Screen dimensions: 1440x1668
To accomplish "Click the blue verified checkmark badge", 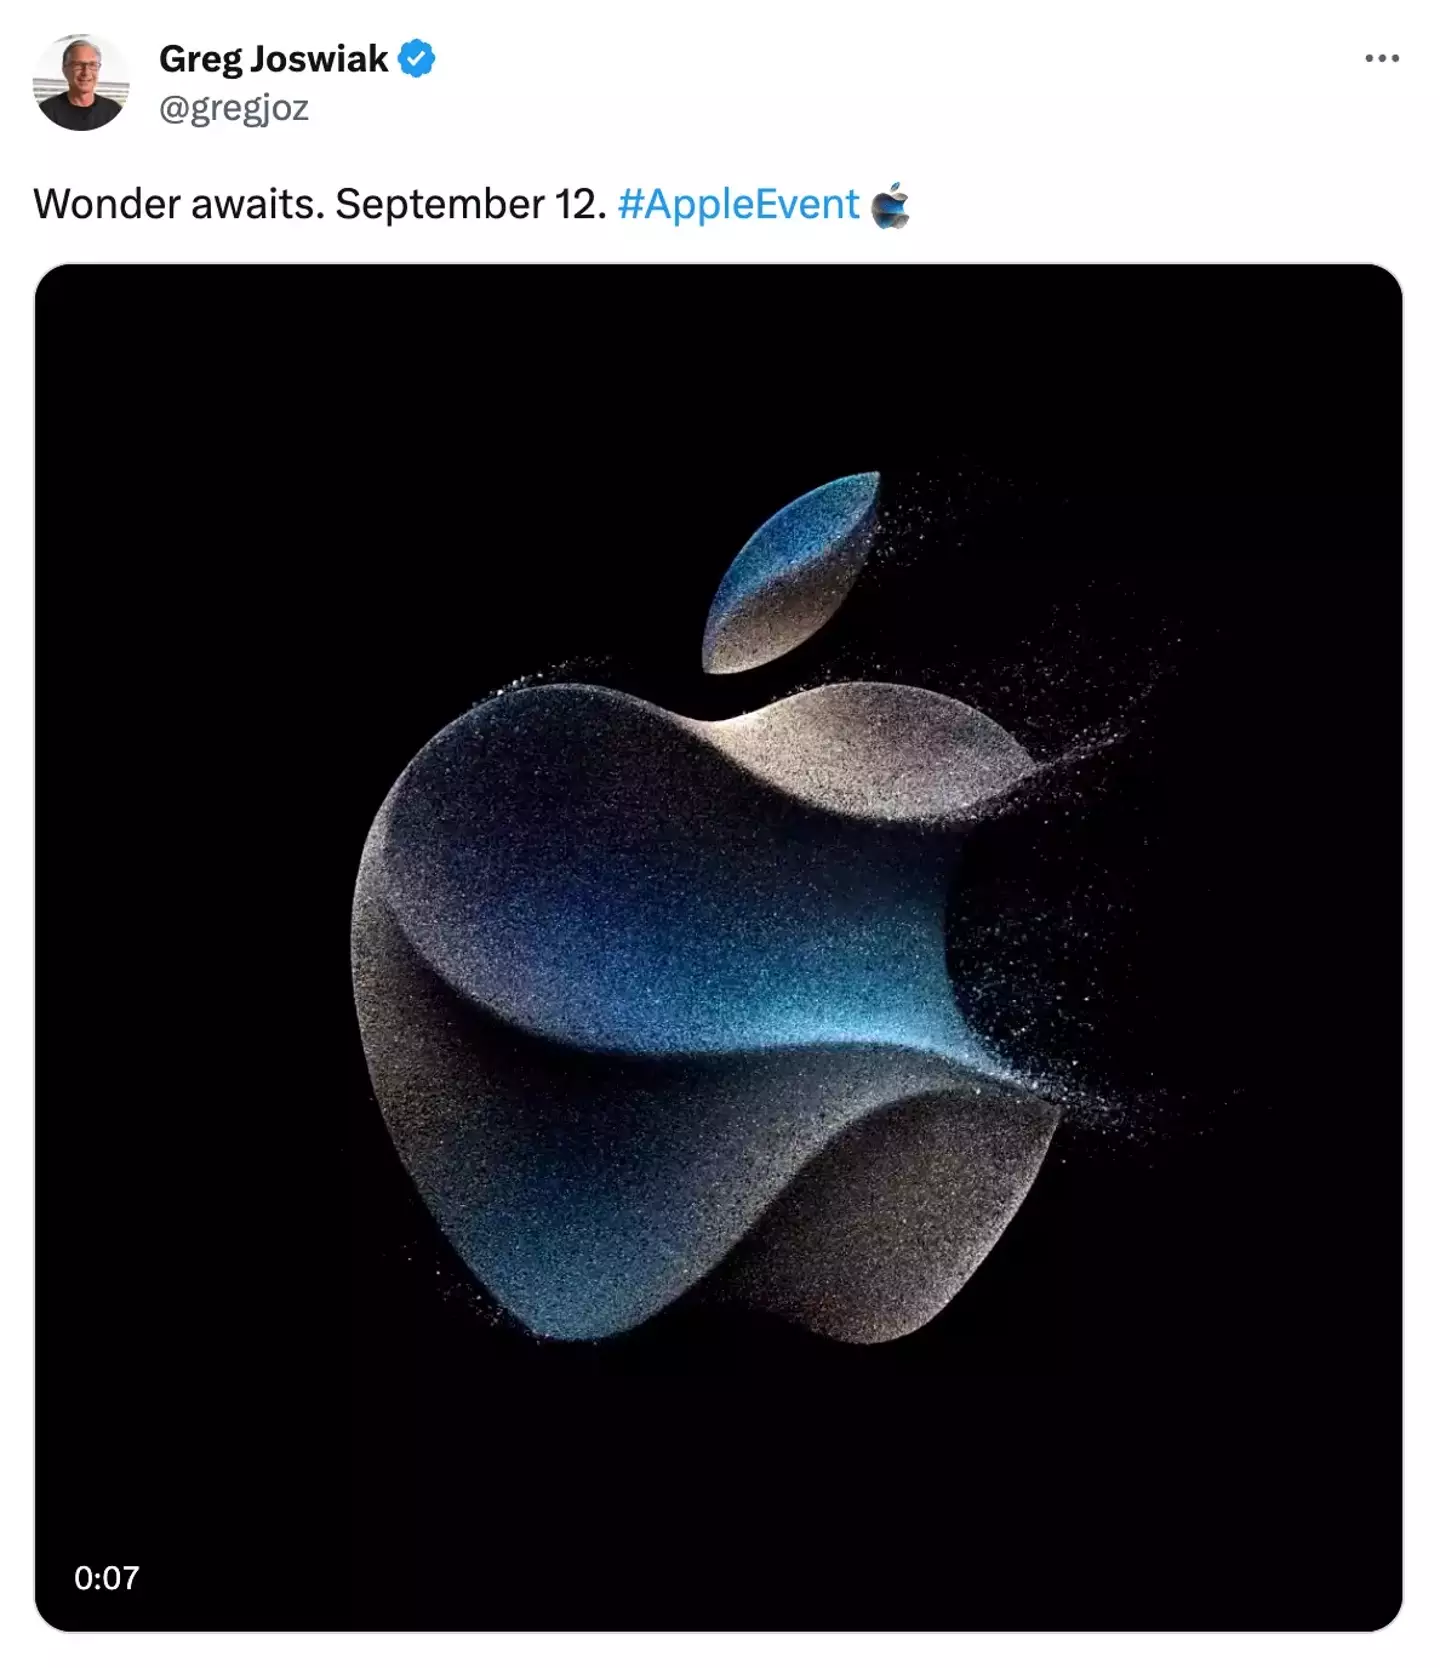I will coord(416,59).
